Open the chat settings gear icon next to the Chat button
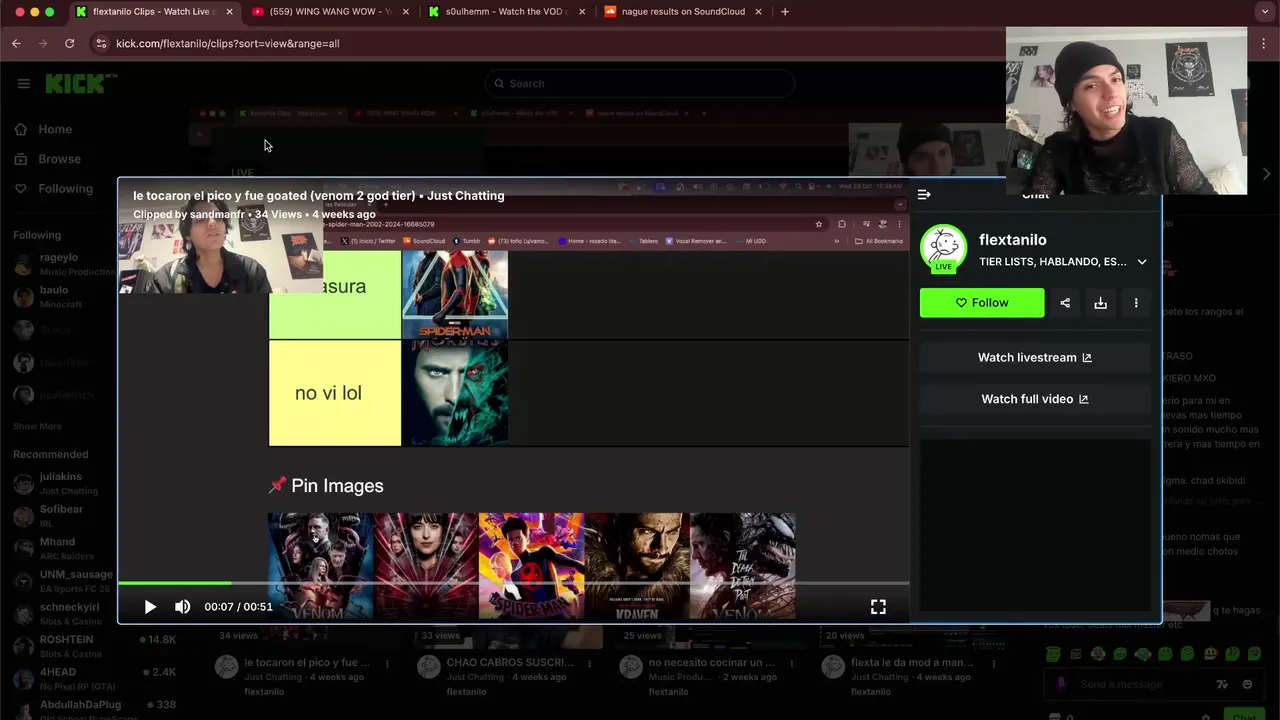The image size is (1280, 720). coord(1207,716)
